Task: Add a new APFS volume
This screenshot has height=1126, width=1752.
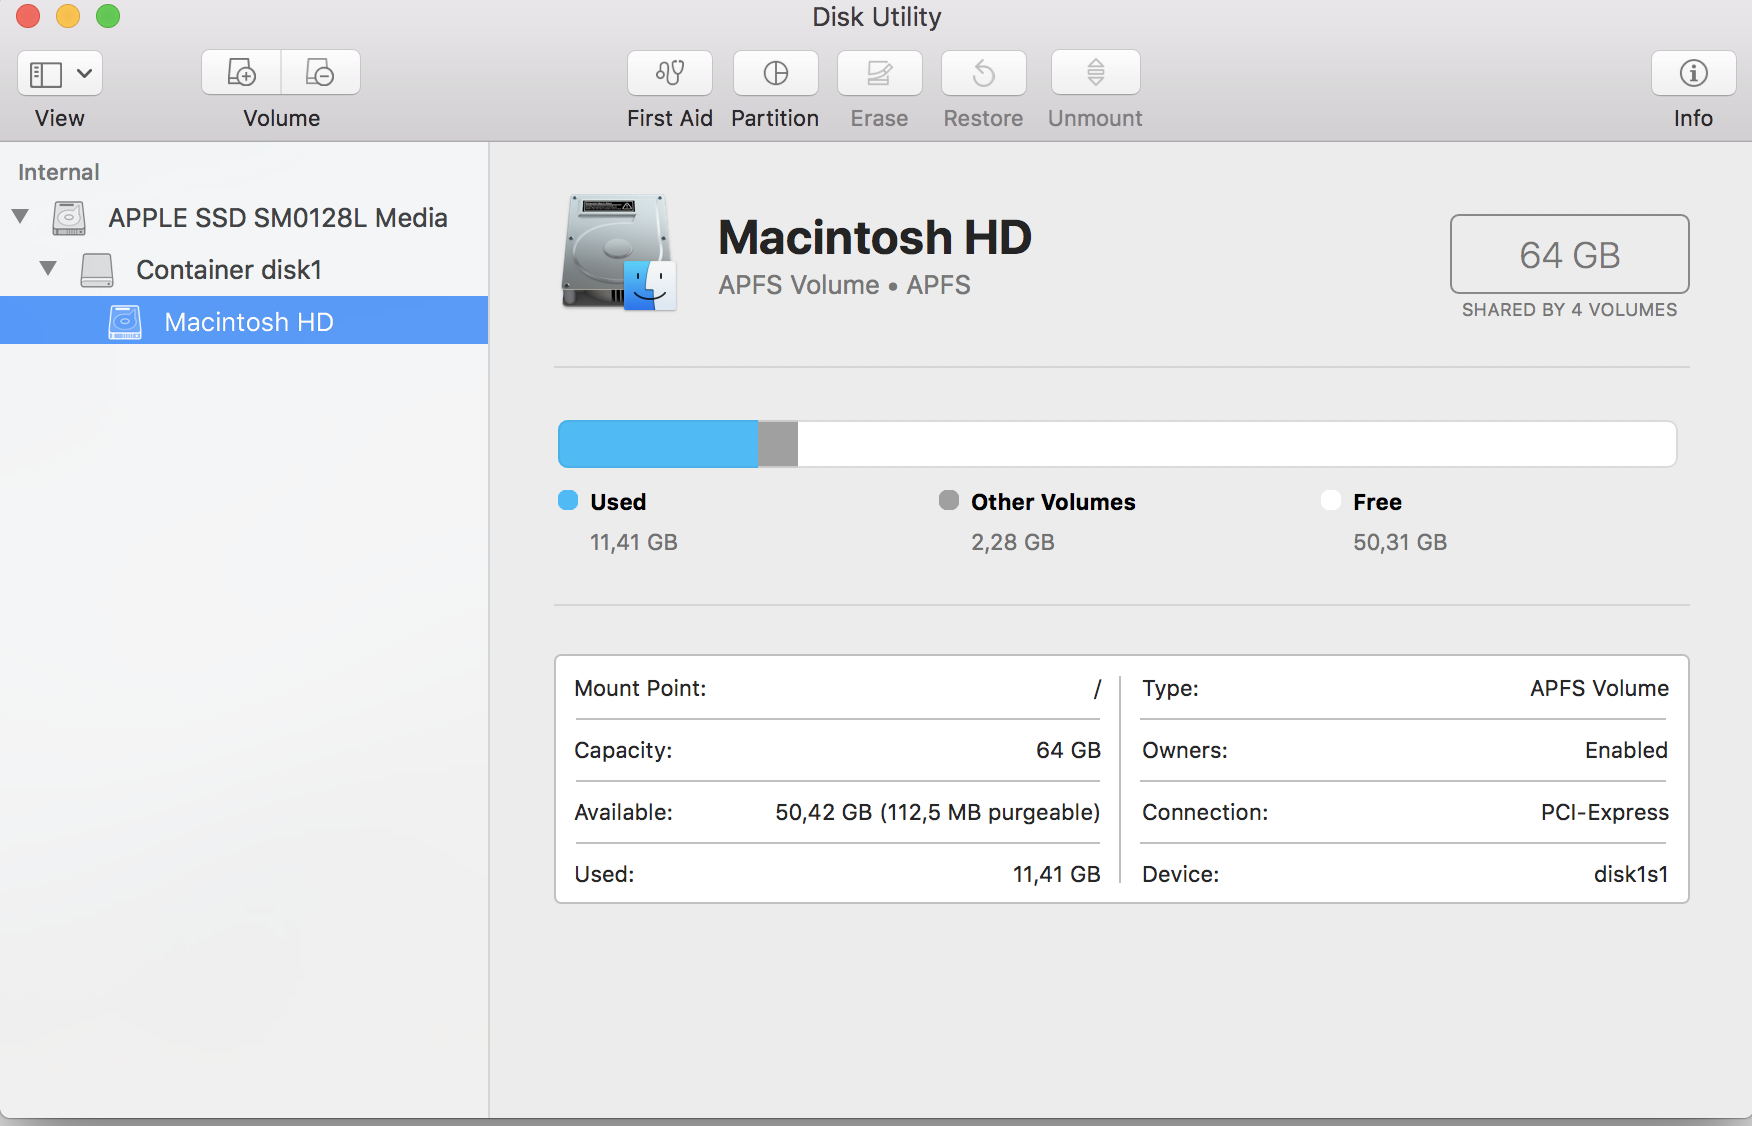Action: [241, 72]
